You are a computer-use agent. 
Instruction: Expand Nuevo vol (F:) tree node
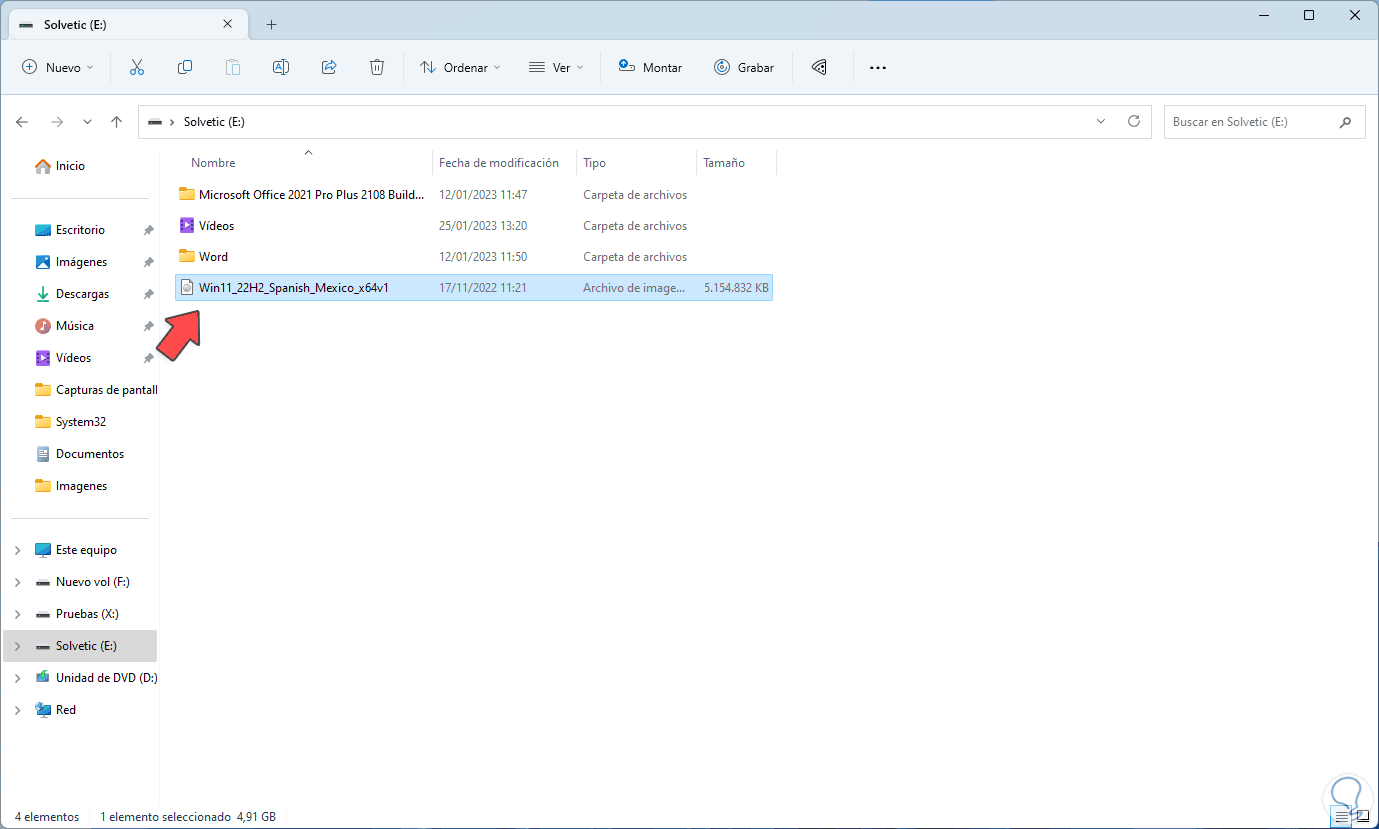(x=18, y=582)
